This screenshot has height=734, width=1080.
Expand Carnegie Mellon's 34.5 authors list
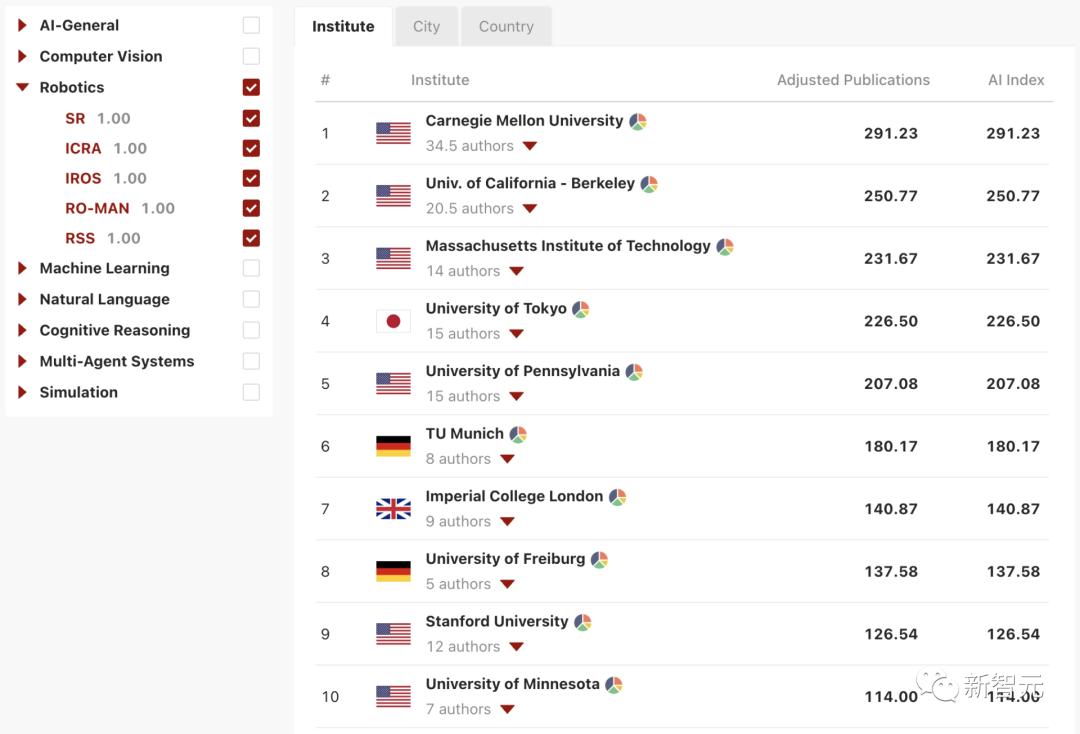[x=530, y=146]
